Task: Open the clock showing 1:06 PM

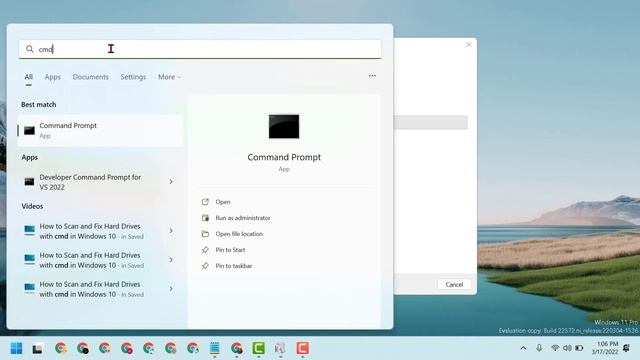Action: pyautogui.click(x=605, y=348)
